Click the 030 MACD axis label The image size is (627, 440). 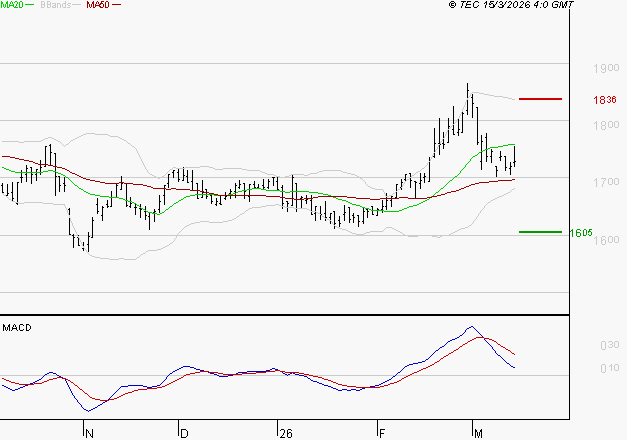tap(610, 345)
